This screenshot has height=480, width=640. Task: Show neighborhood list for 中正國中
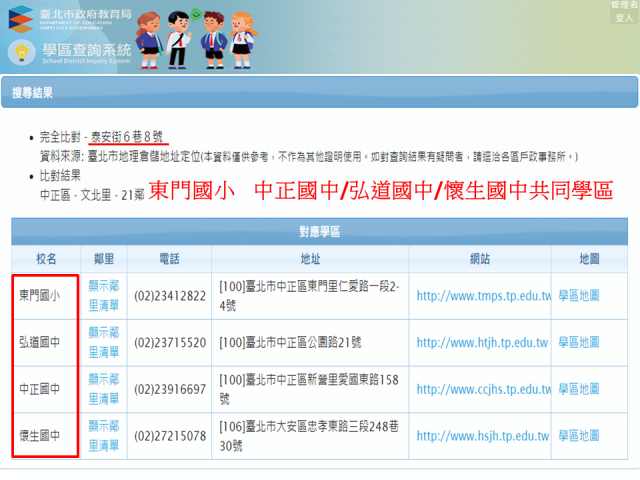104,388
